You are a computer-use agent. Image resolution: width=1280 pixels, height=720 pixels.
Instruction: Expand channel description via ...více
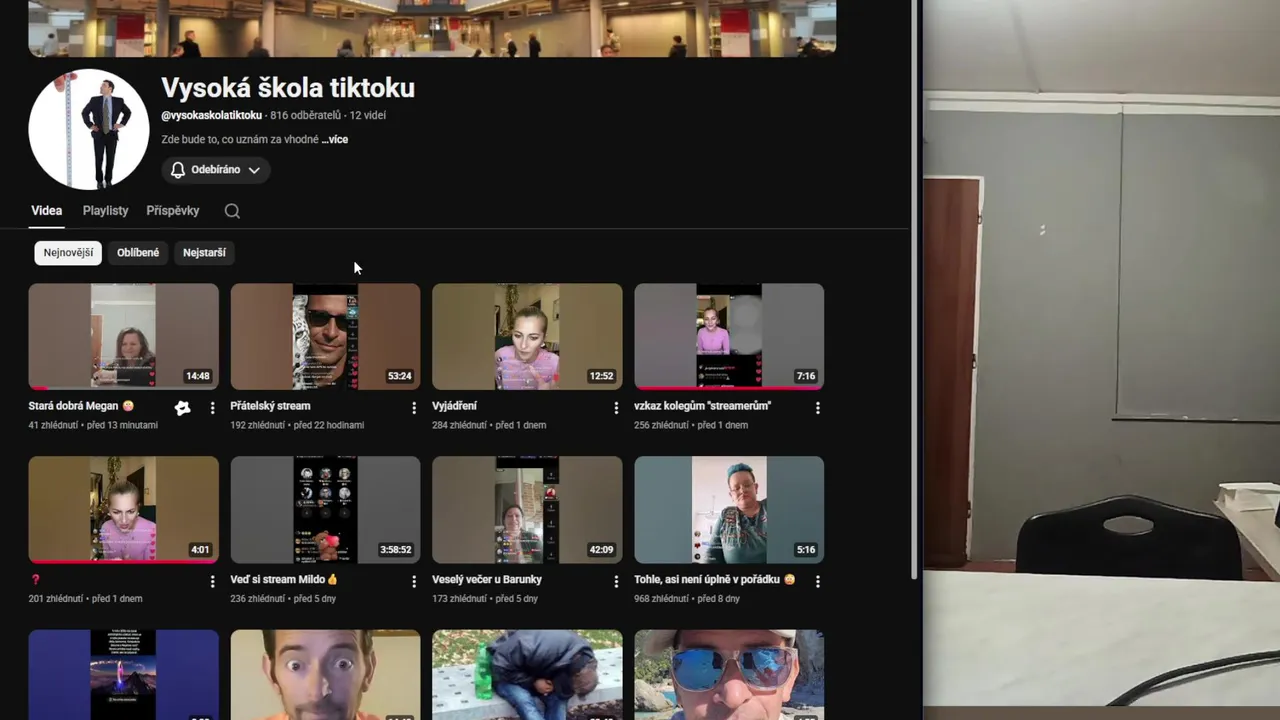coord(335,140)
